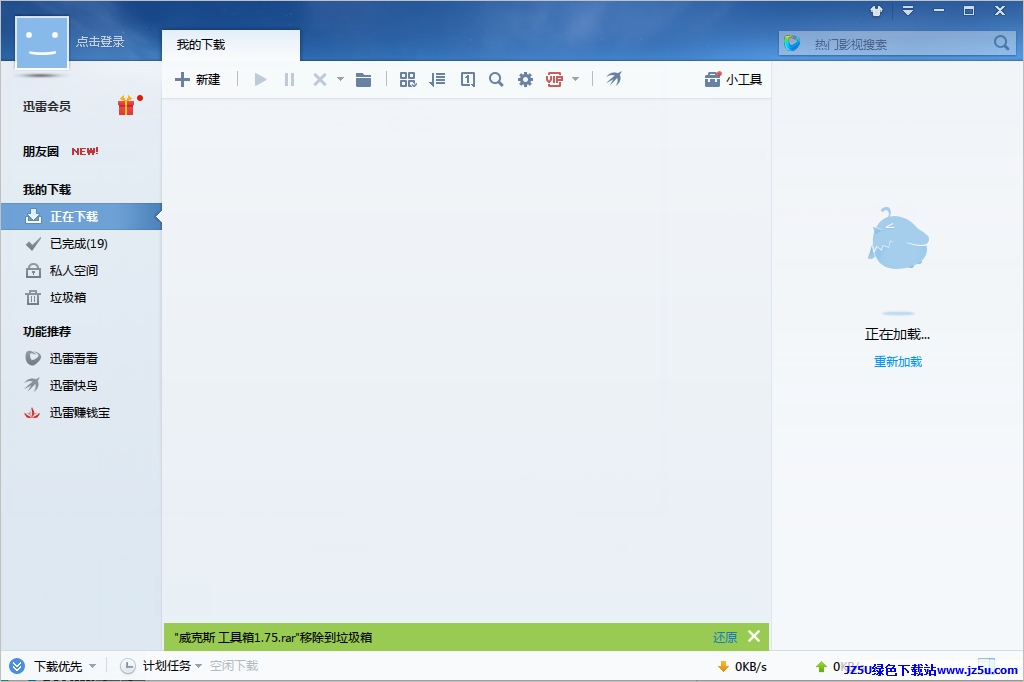This screenshot has width=1024, height=682.
Task: Open the 下载优先 mode dropdown
Action: pyautogui.click(x=92, y=666)
